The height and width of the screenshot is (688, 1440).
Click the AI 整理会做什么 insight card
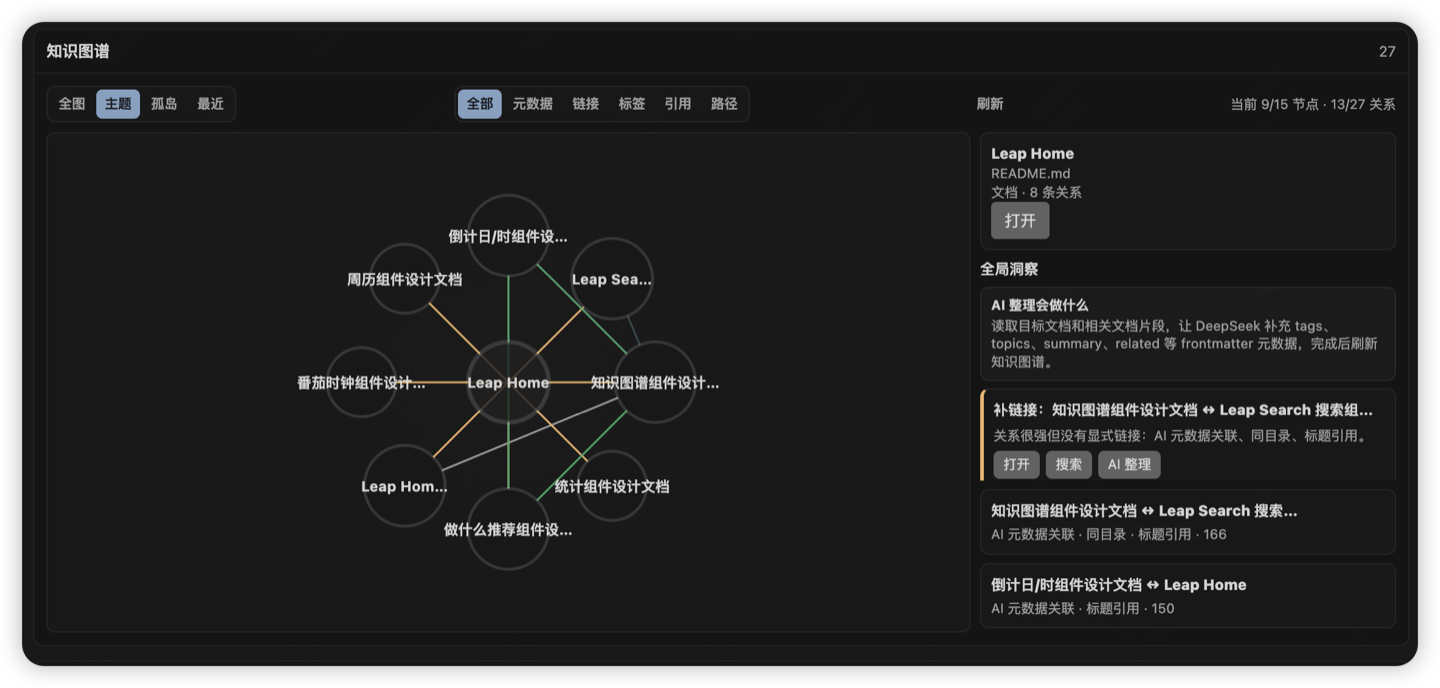[x=1187, y=333]
